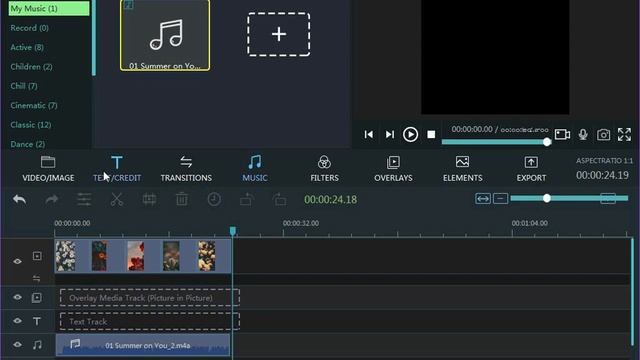
Task: Toggle visibility of text track
Action: click(17, 321)
